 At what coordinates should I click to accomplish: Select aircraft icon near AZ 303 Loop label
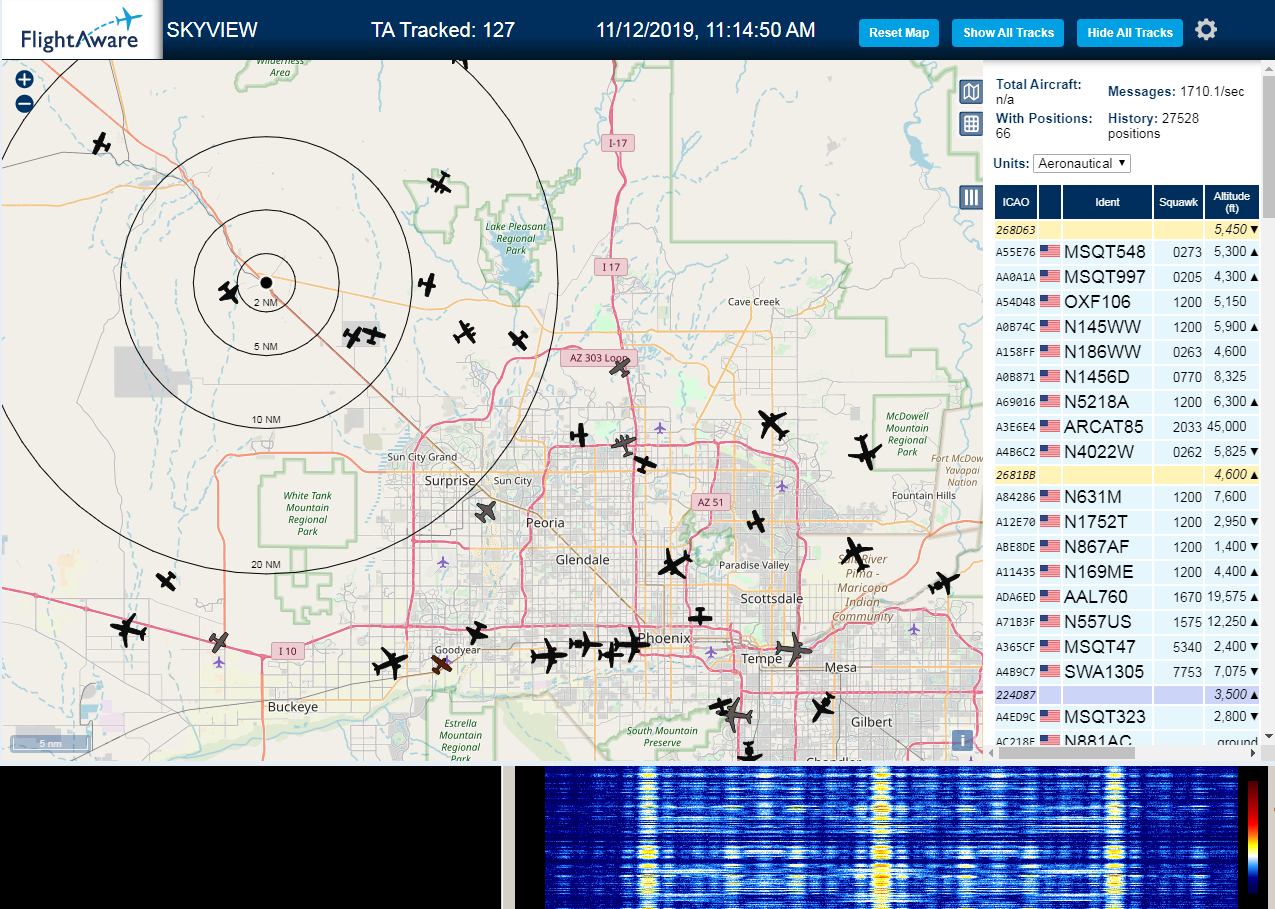(620, 367)
